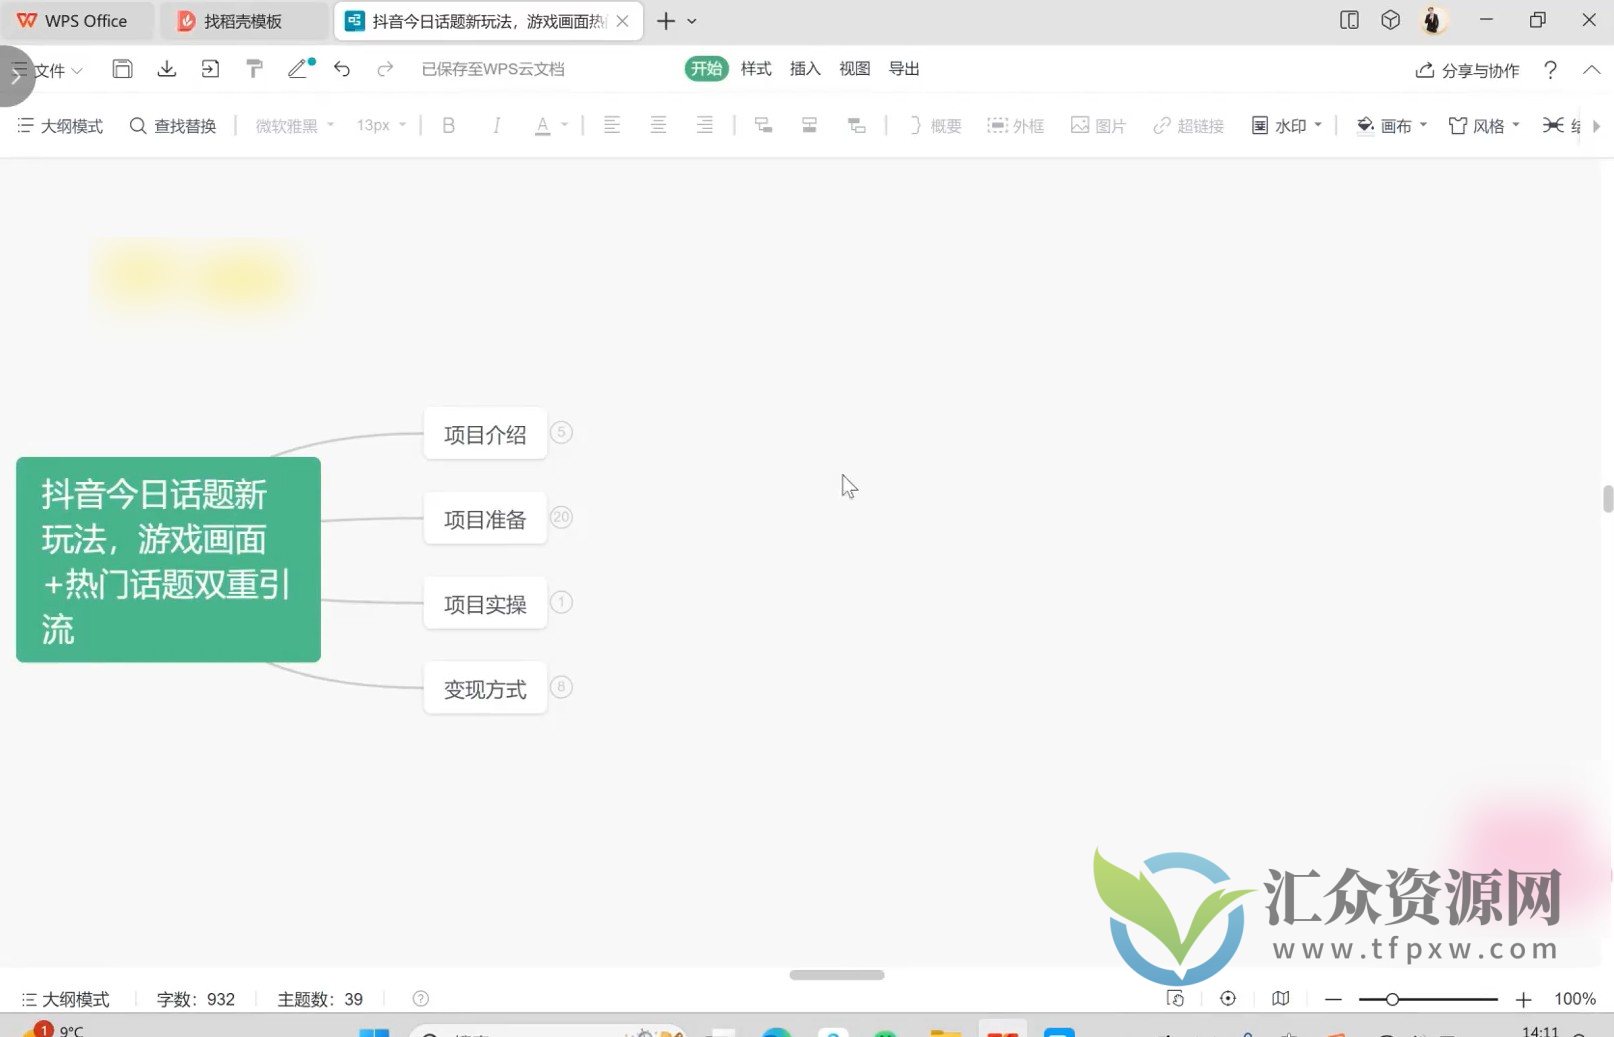The width and height of the screenshot is (1614, 1037).
Task: Toggle bold formatting in the toolbar
Action: (x=448, y=125)
